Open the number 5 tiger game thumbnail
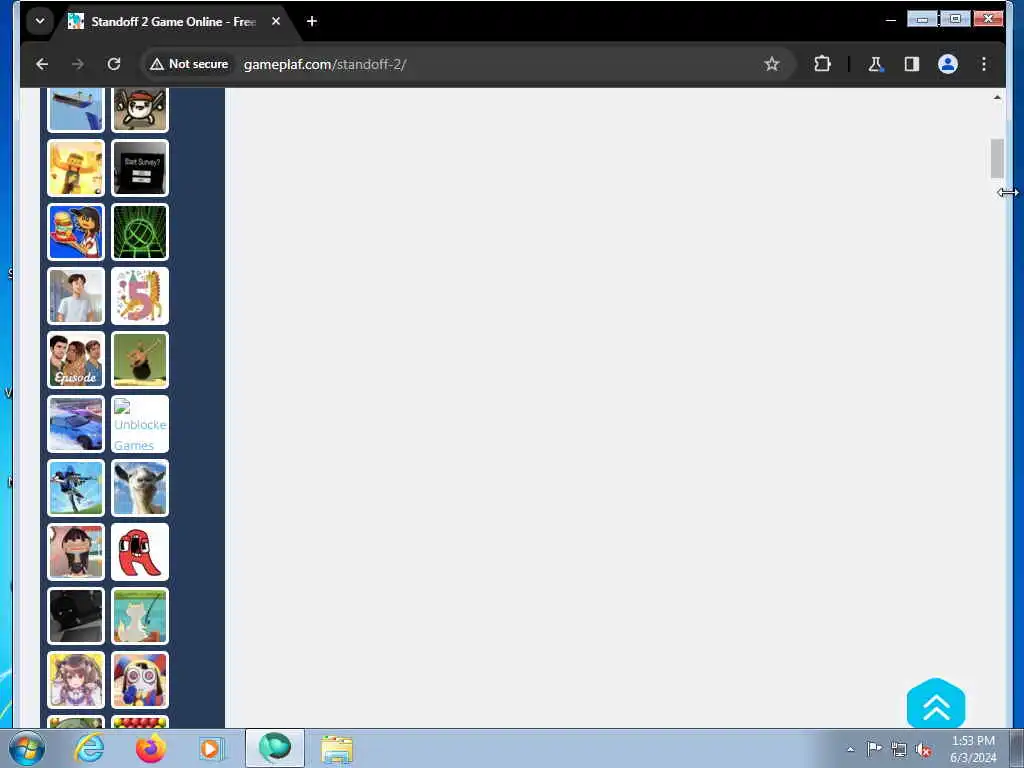Viewport: 1024px width, 768px height. (x=140, y=296)
